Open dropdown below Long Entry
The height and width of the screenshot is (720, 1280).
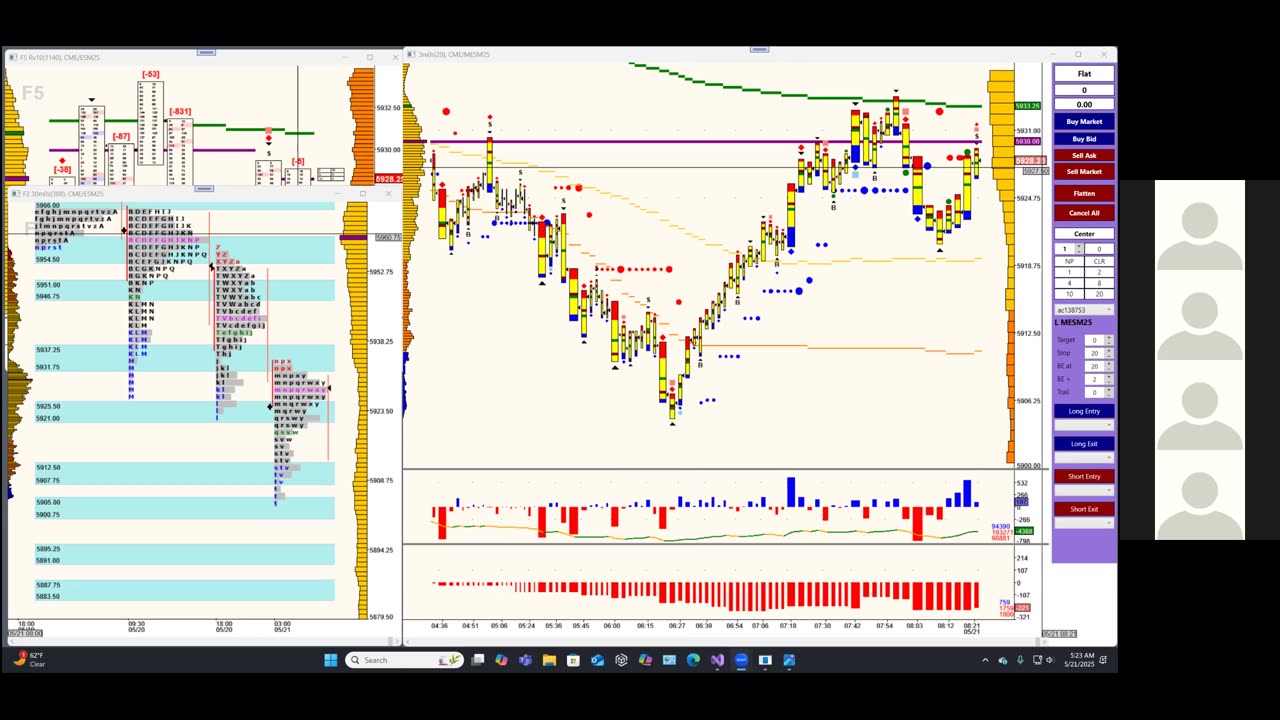[1084, 425]
